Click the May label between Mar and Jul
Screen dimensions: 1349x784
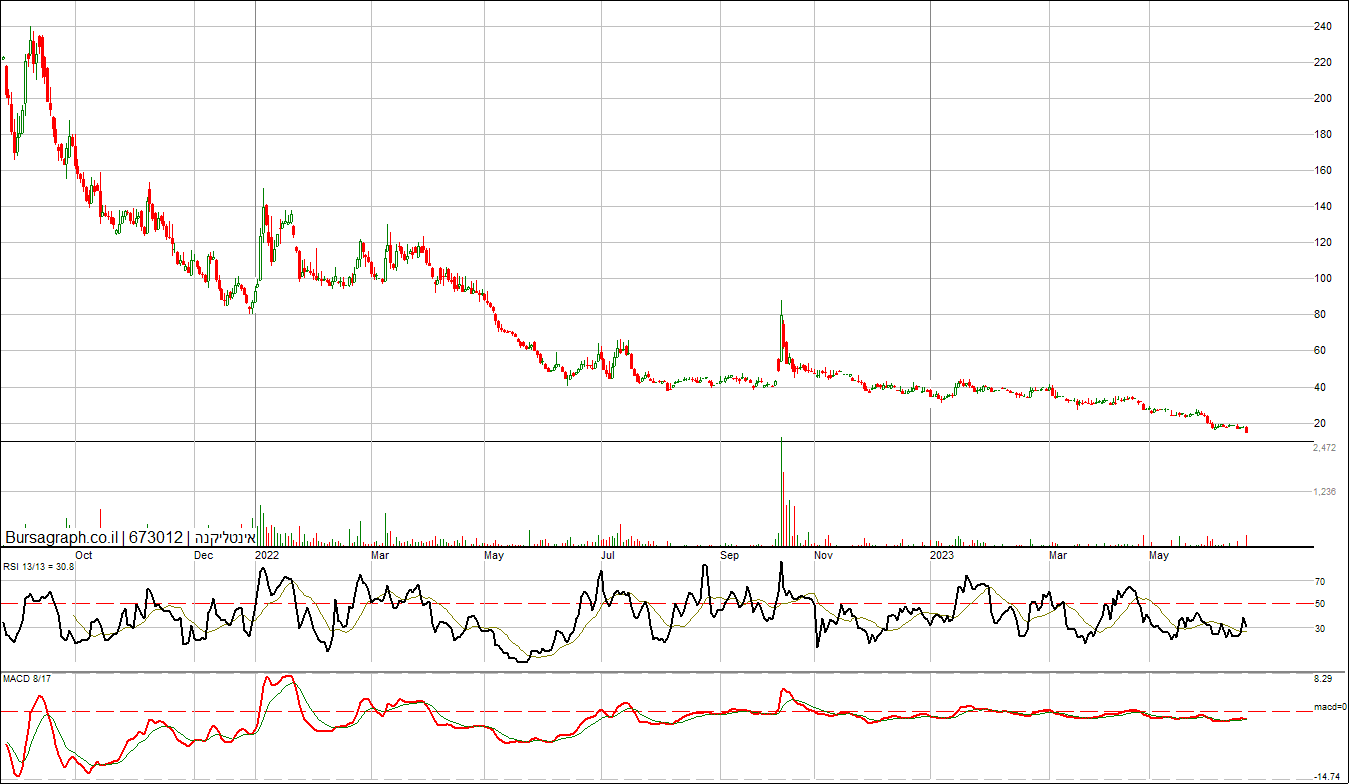494,554
